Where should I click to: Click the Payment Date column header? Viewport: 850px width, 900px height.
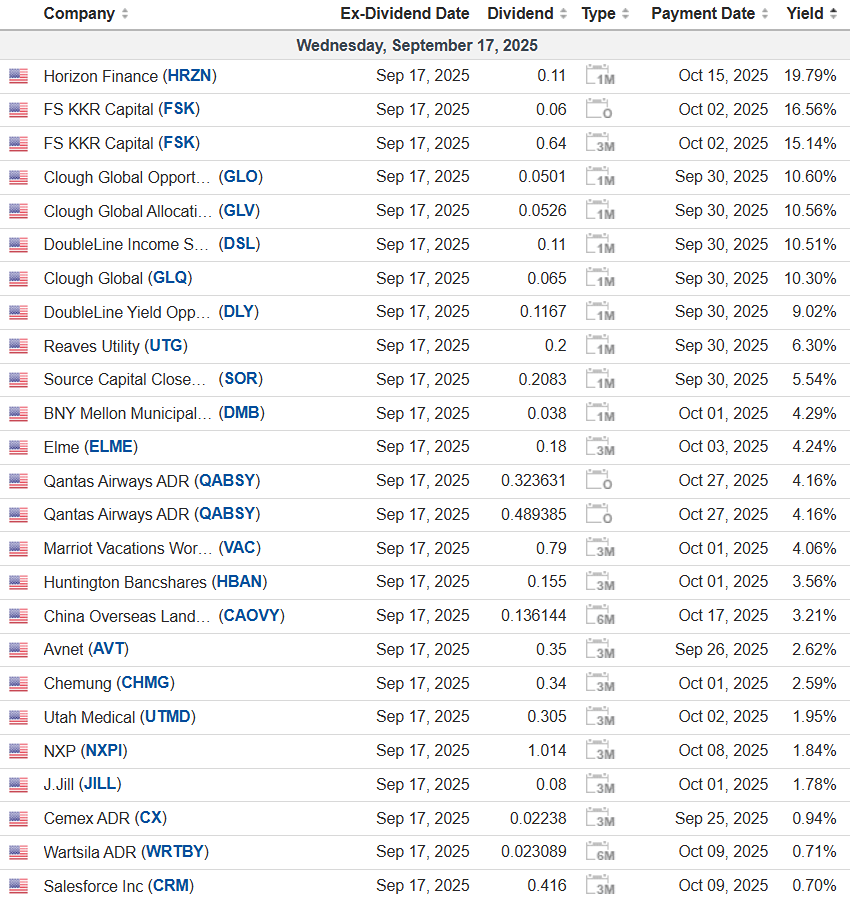pos(703,14)
